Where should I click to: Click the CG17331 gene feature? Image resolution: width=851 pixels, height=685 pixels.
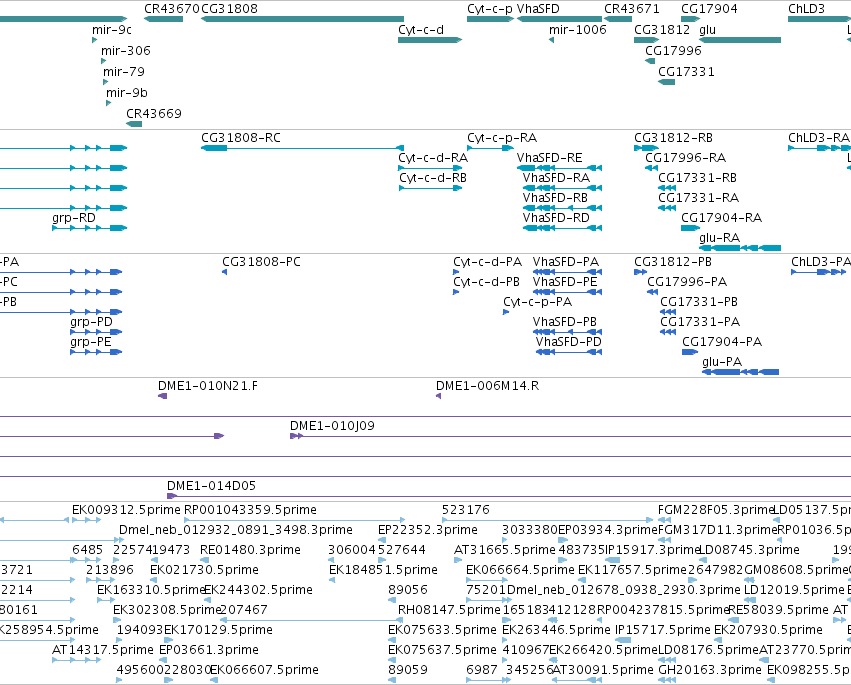tap(666, 82)
